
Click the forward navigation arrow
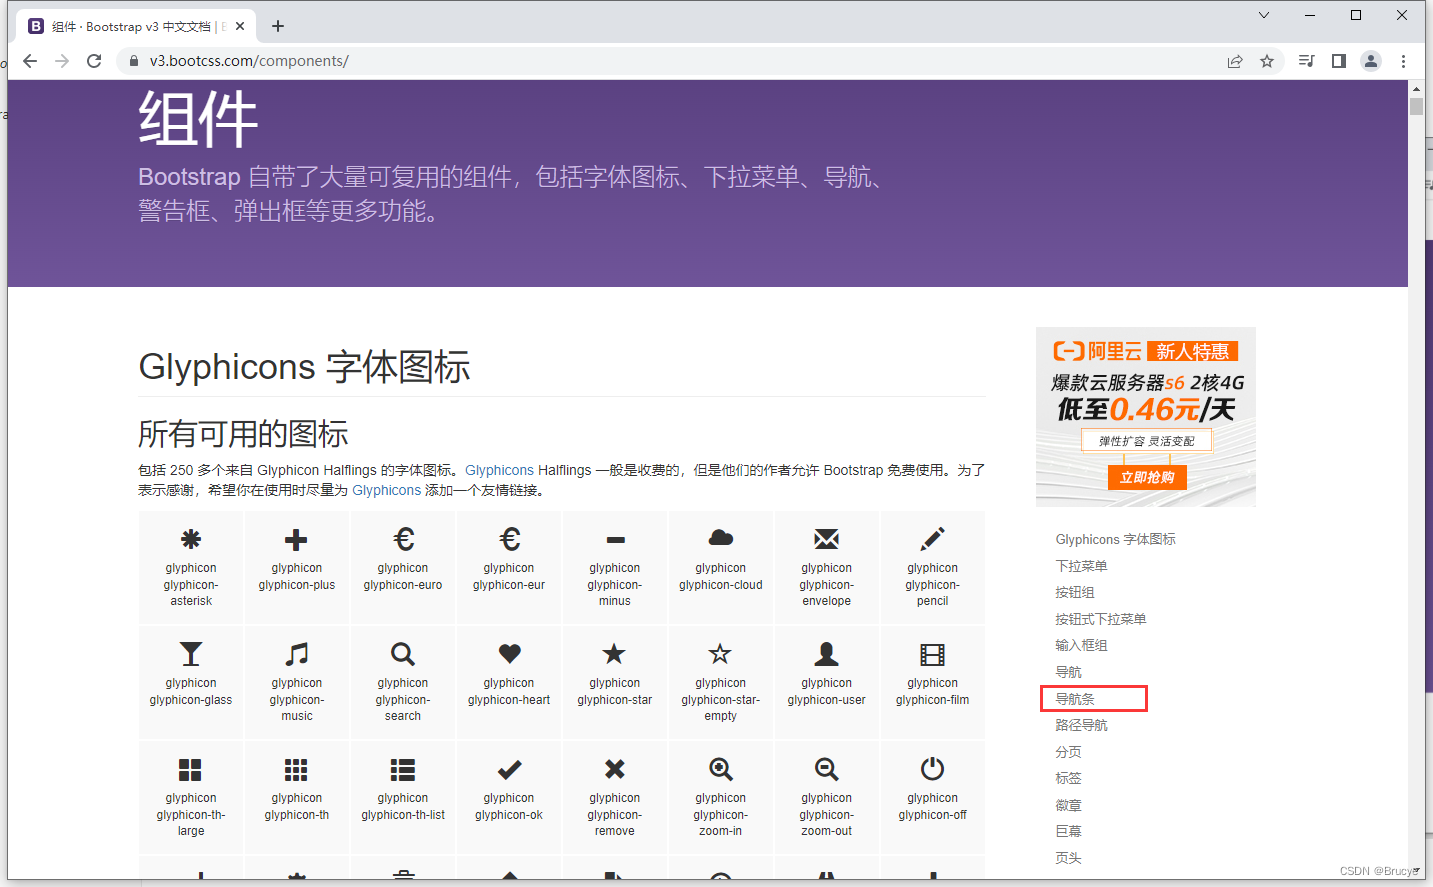click(62, 61)
